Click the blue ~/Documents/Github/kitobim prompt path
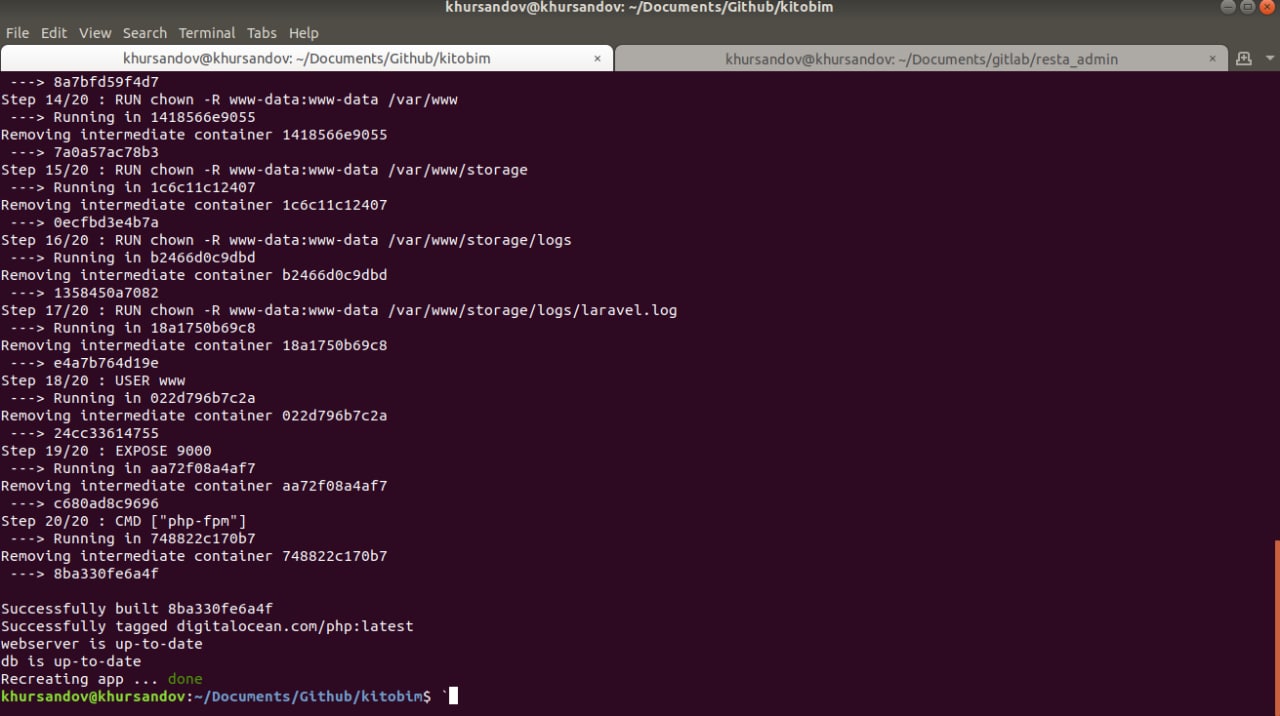1280x716 pixels. (308, 696)
